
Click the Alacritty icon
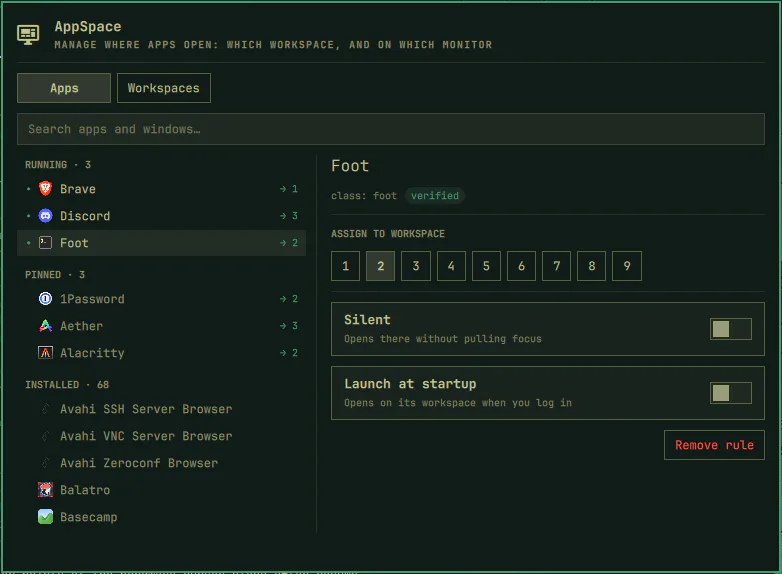point(45,353)
